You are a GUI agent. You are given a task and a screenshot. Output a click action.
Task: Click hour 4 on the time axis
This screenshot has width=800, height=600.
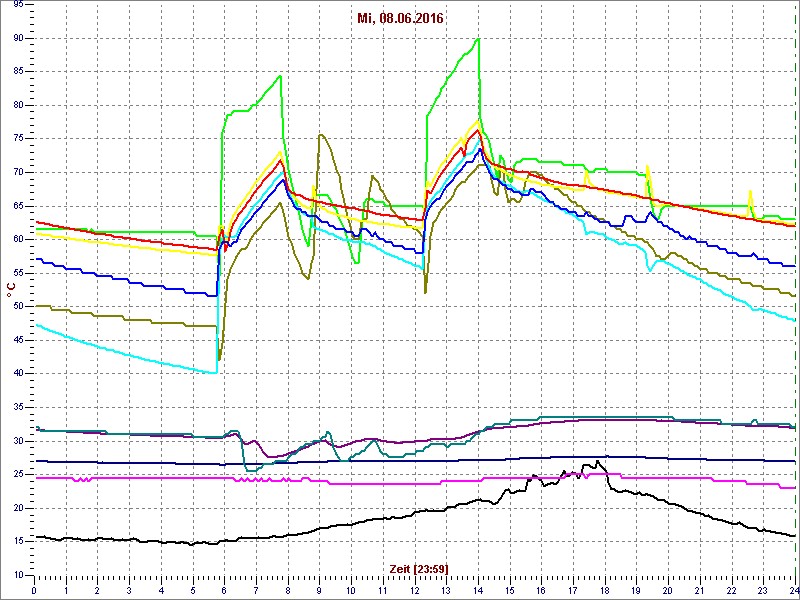(x=161, y=591)
